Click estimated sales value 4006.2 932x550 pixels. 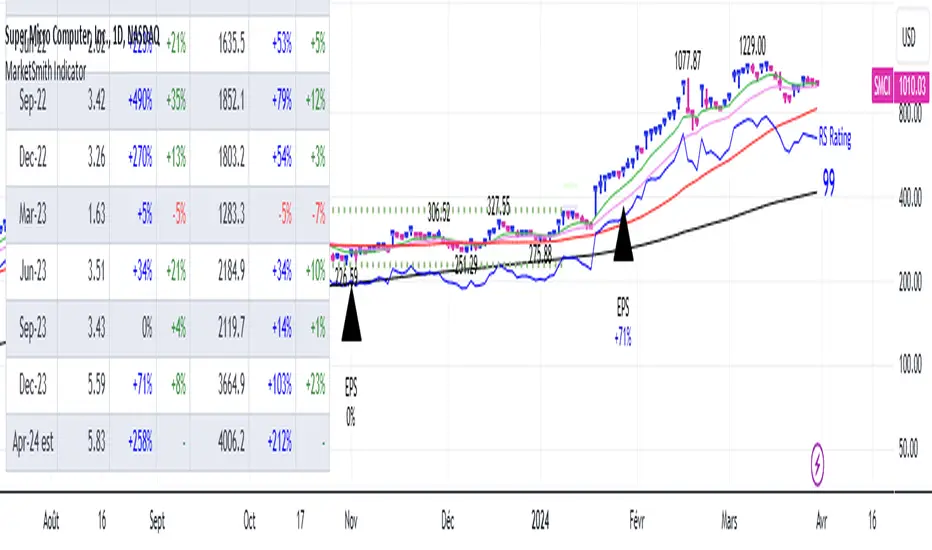(231, 442)
